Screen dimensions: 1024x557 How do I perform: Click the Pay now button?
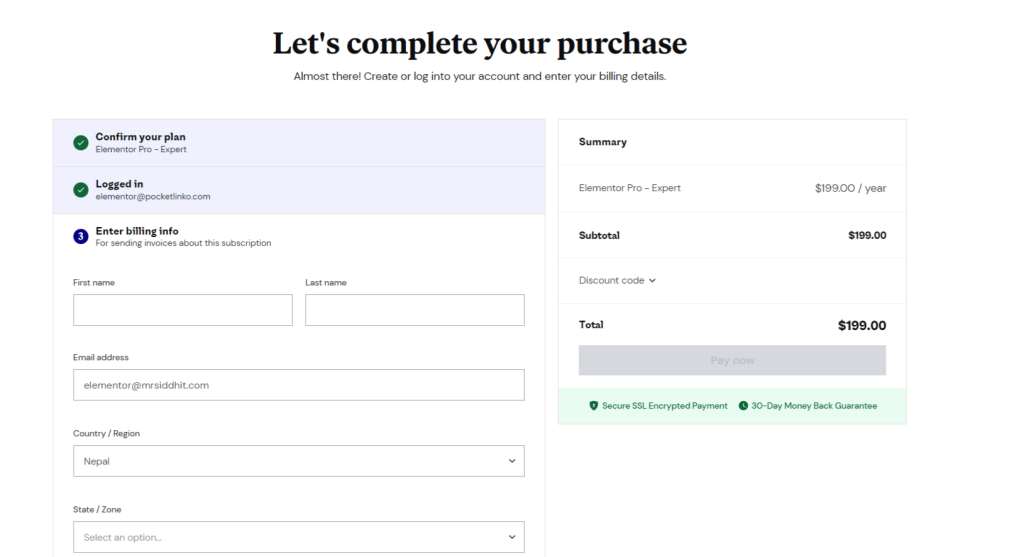tap(732, 360)
